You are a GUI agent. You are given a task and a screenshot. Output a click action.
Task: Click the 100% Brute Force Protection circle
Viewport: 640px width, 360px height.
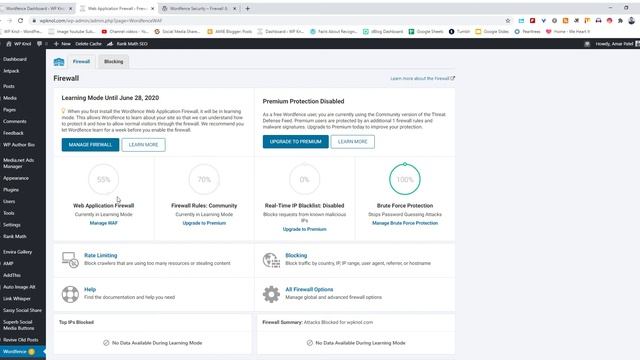point(405,179)
